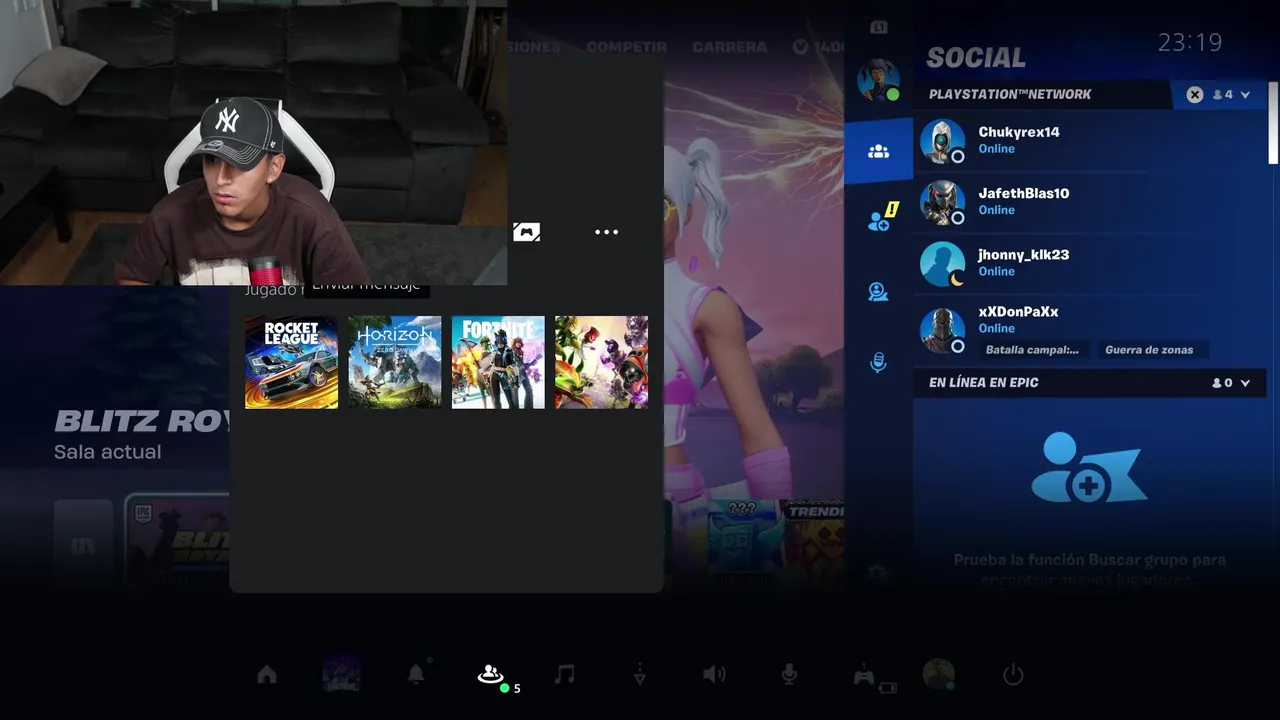Open the Power icon in control center
This screenshot has height=720, width=1280.
1013,675
